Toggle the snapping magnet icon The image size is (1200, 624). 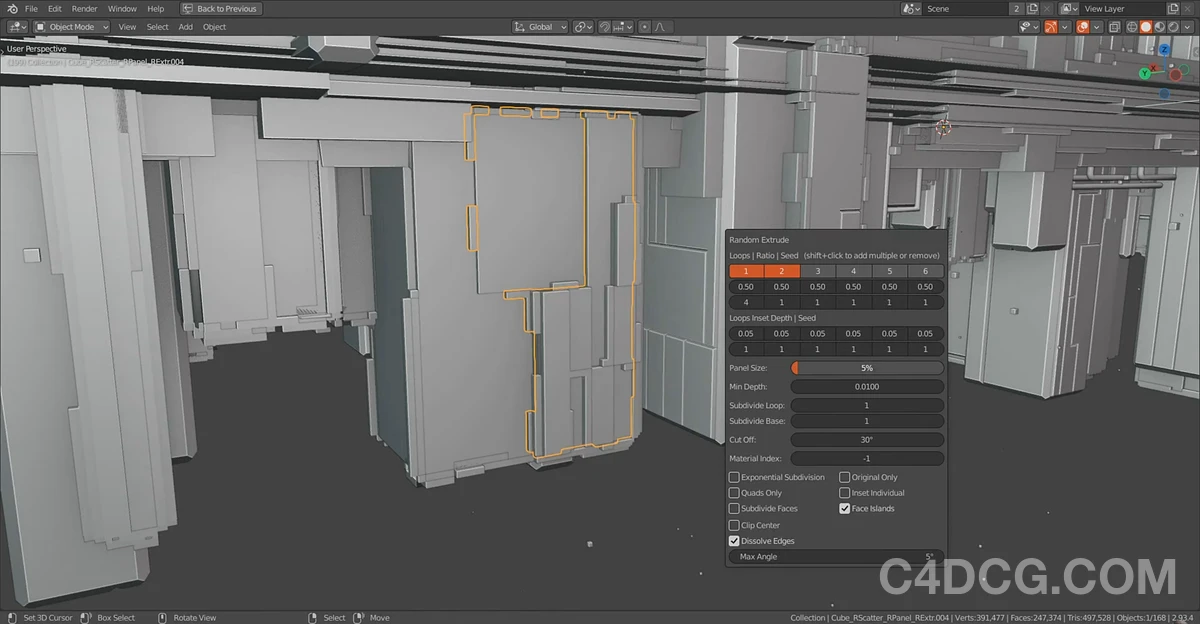(x=604, y=27)
